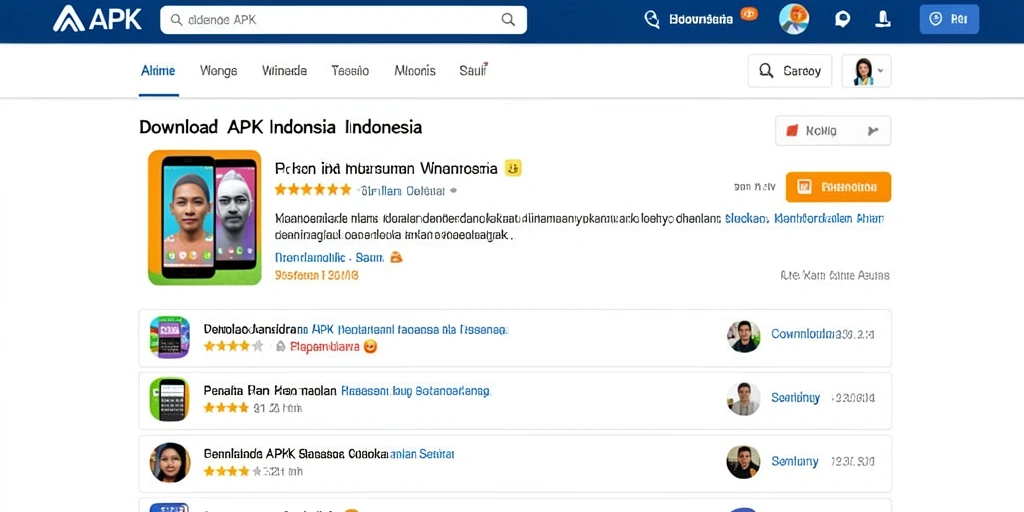Open the round user avatar in the header

(x=794, y=19)
